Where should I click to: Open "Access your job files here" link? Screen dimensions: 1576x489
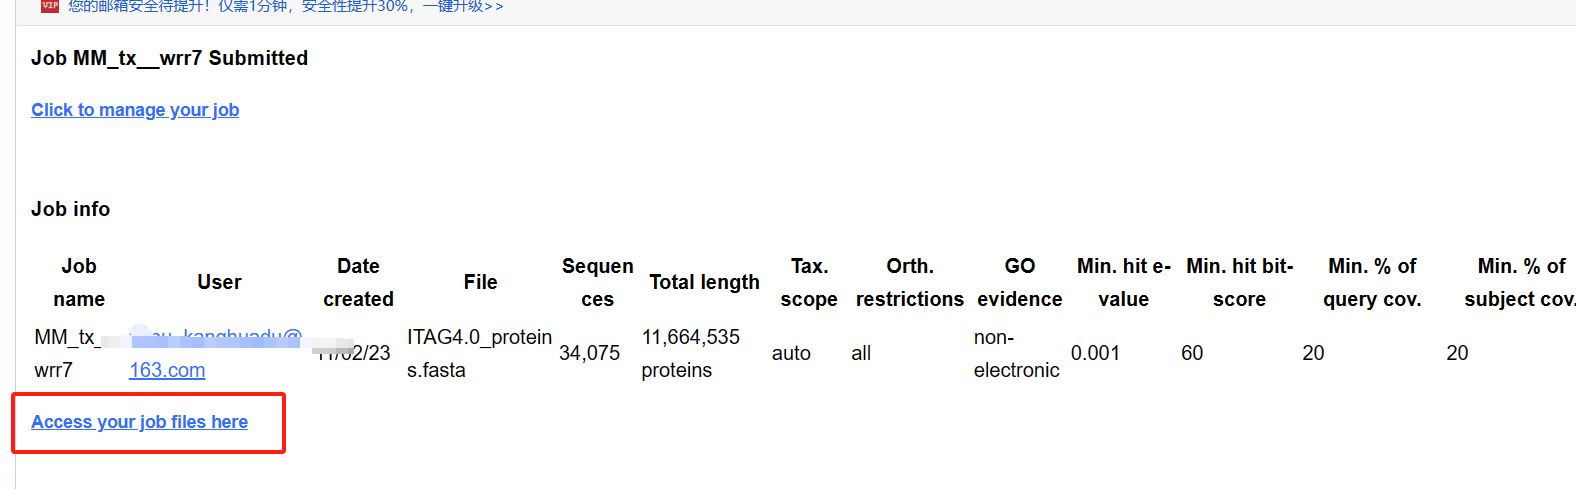[x=139, y=422]
